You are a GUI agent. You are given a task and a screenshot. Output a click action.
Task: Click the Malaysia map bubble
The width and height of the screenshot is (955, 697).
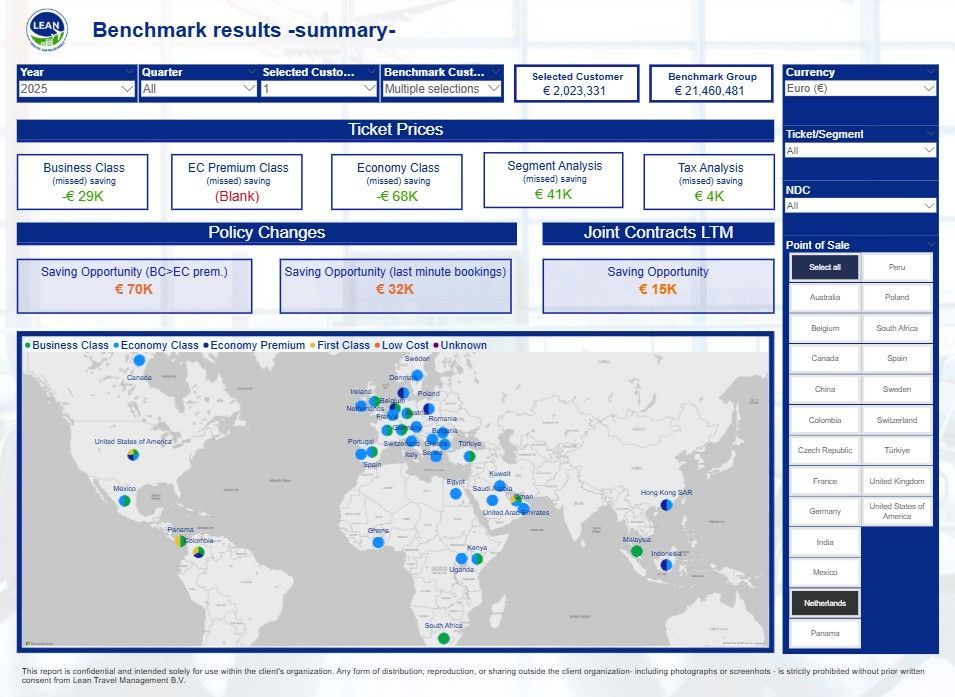pyautogui.click(x=636, y=551)
